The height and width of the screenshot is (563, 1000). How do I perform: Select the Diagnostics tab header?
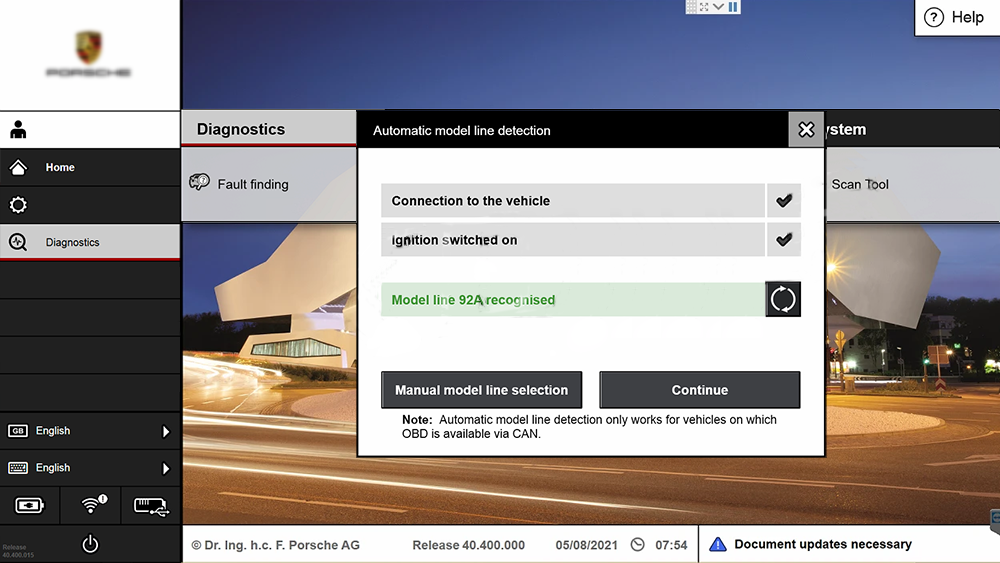(268, 129)
